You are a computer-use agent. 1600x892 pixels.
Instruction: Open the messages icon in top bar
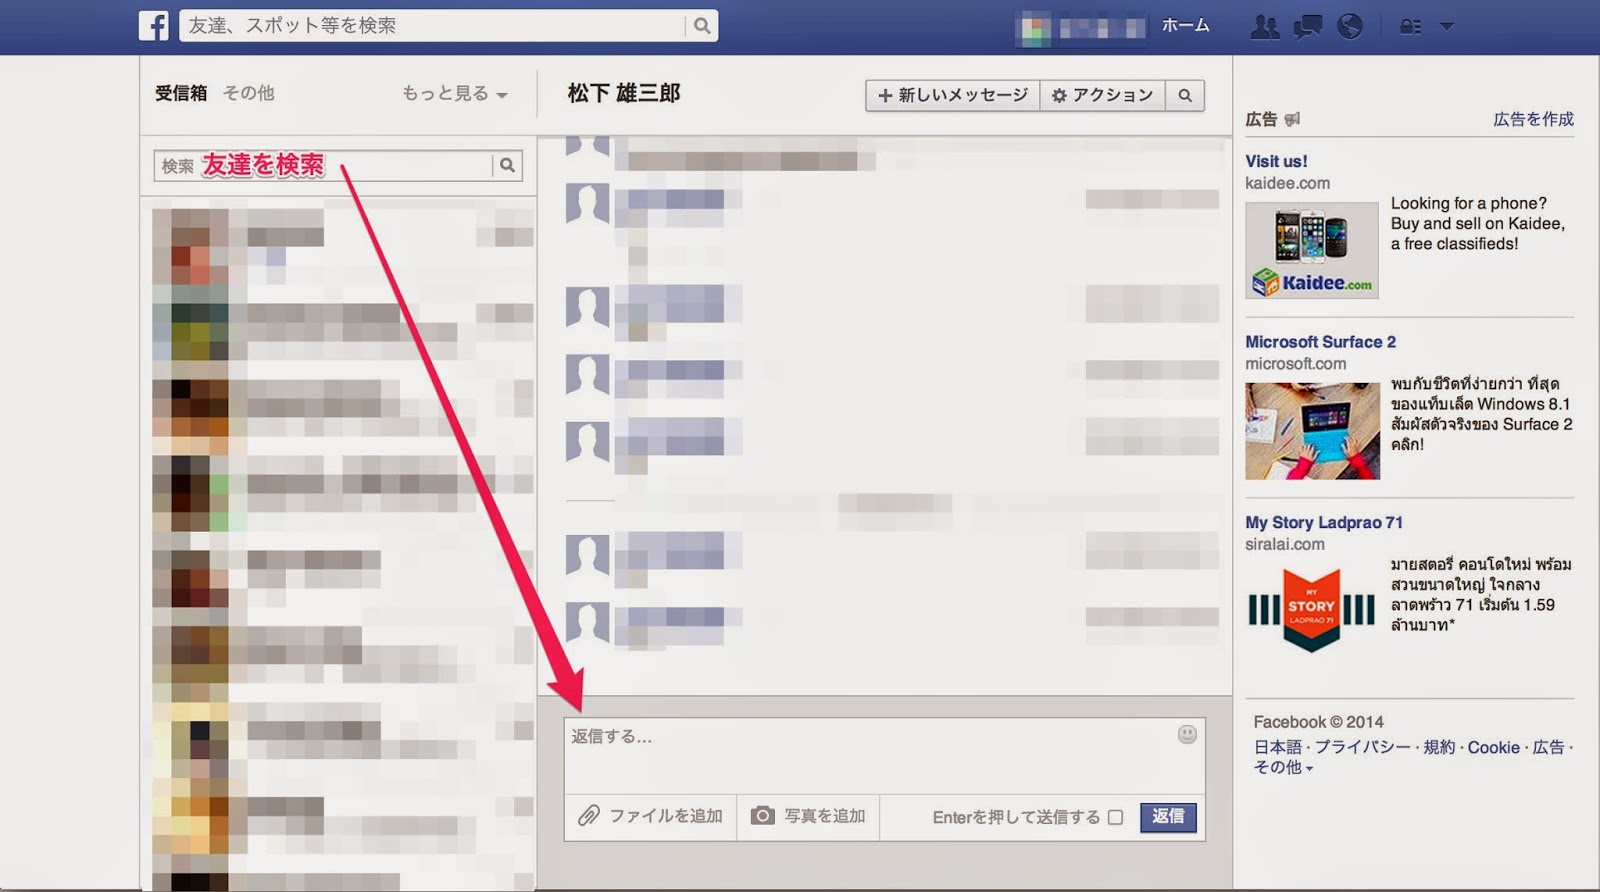point(1307,27)
